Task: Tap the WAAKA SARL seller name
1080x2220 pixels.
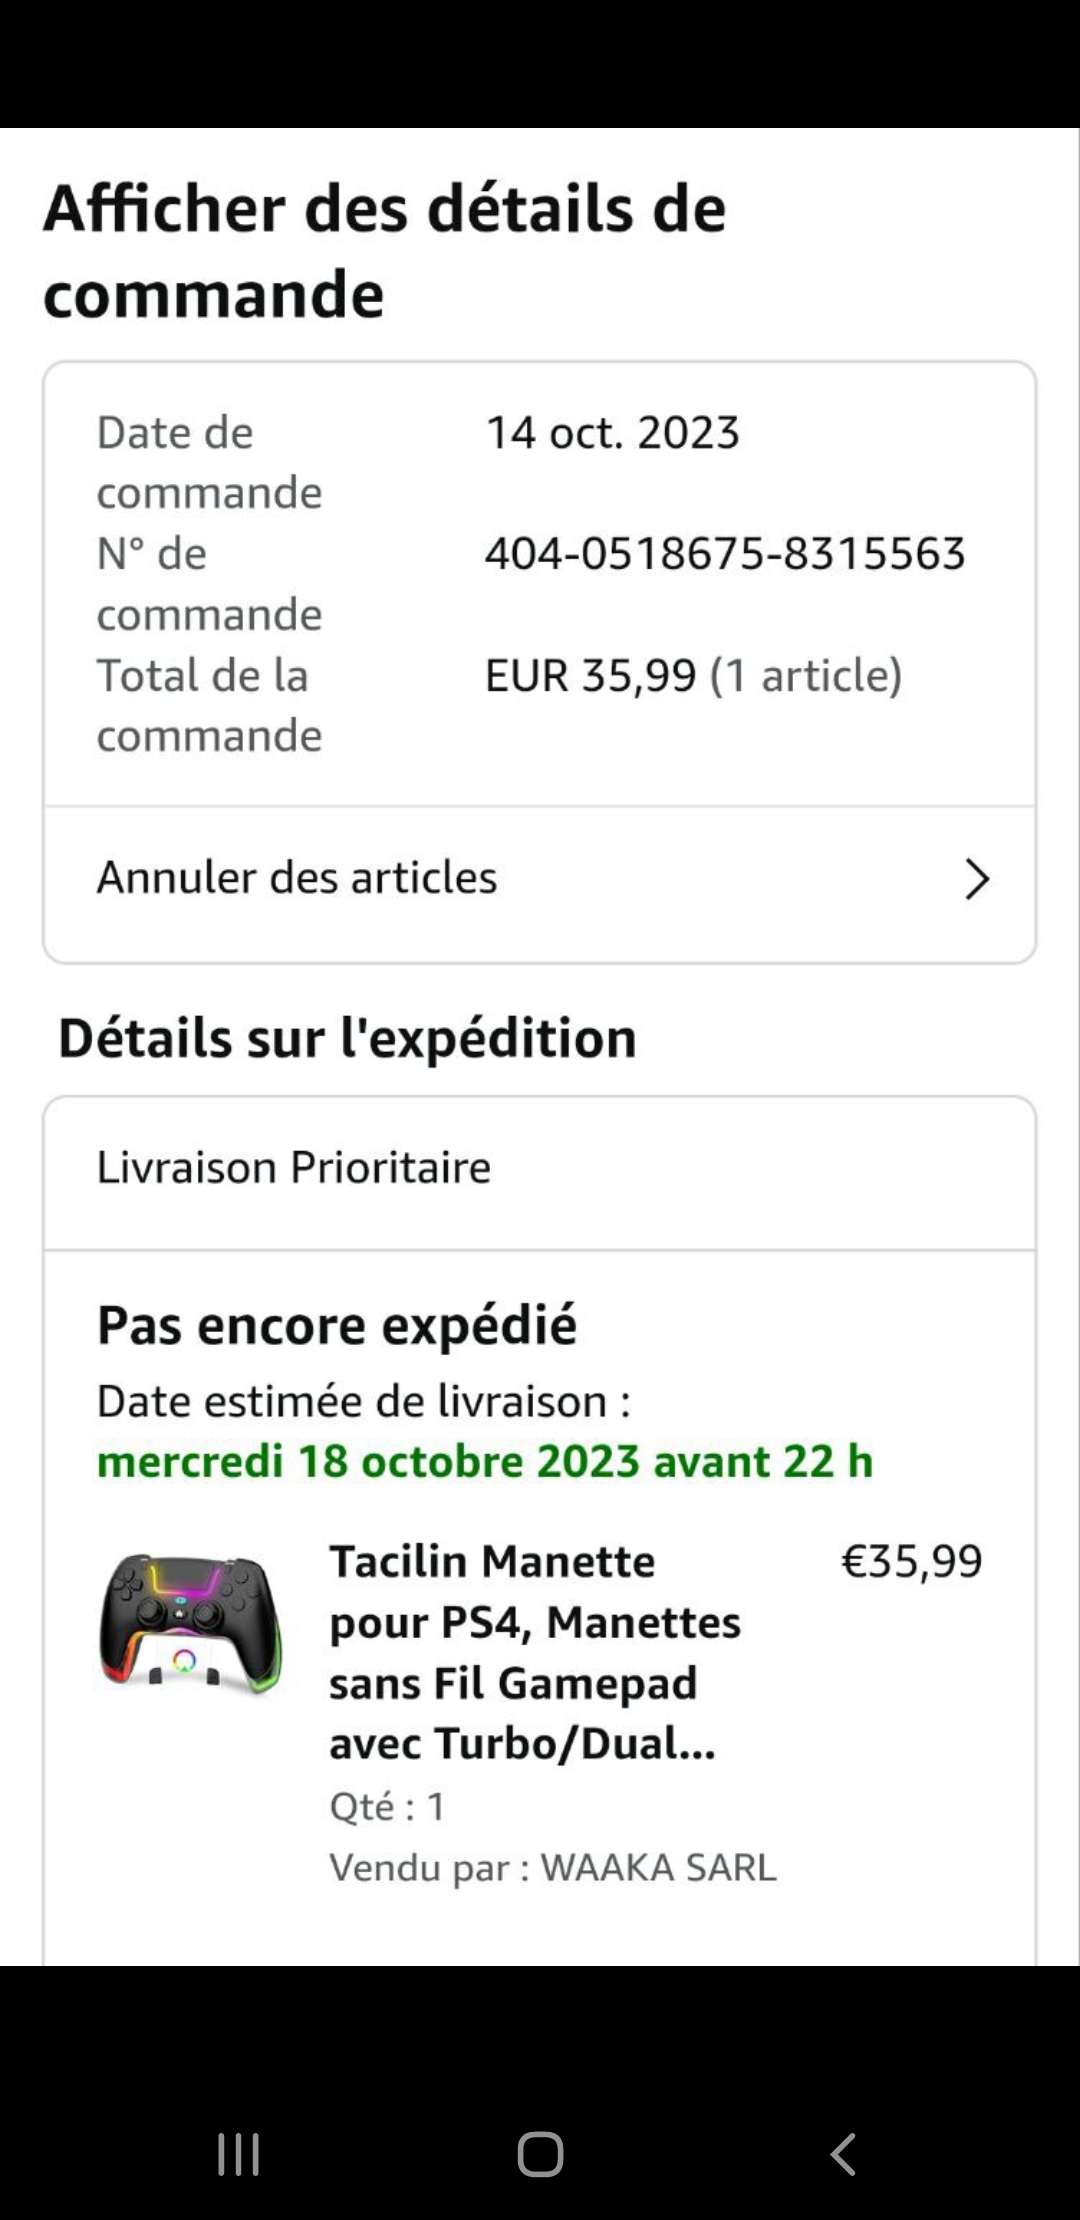Action: tap(658, 1867)
